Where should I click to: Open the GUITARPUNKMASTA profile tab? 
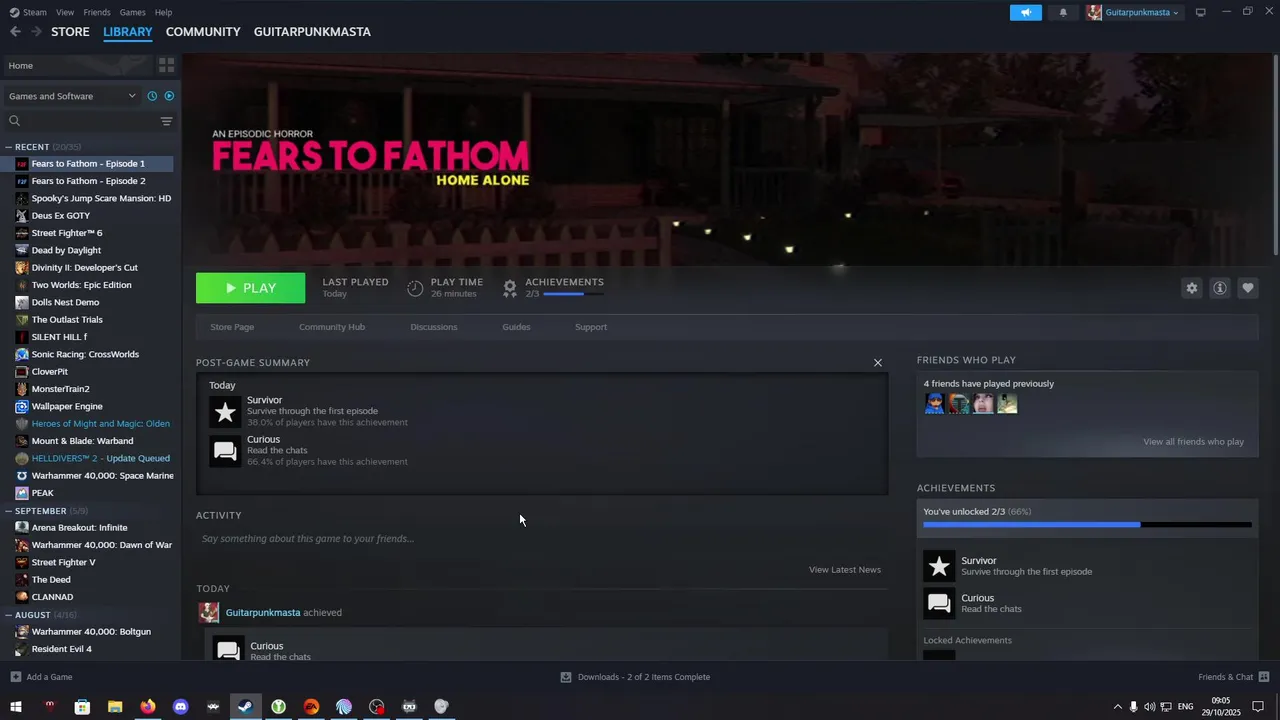click(312, 32)
